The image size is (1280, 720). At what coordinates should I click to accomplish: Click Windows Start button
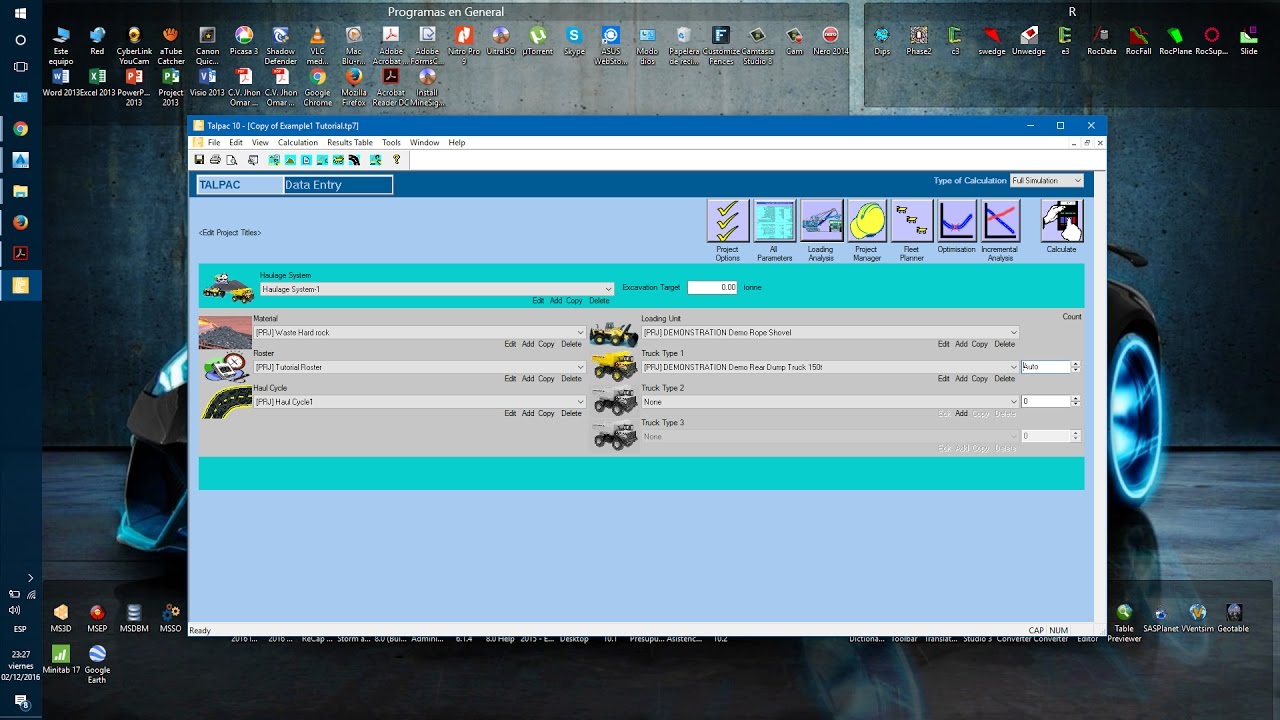click(20, 13)
